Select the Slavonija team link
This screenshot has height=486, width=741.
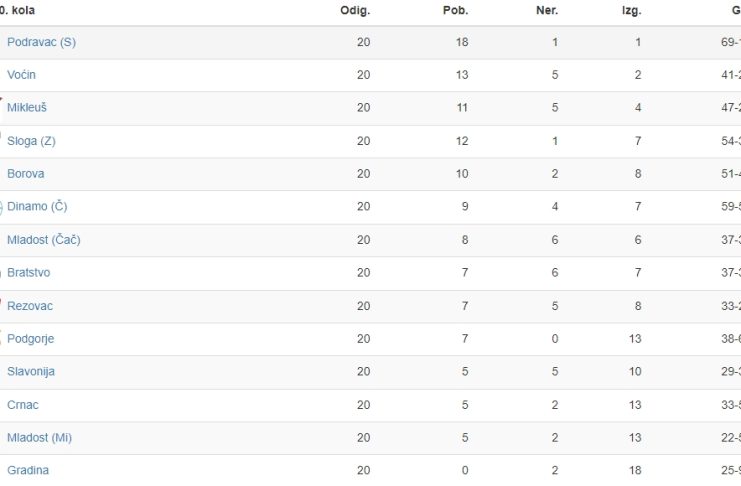tap(31, 371)
